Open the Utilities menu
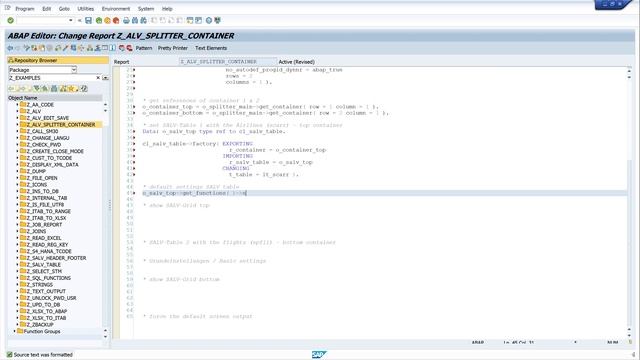The image size is (640, 360). click(85, 9)
